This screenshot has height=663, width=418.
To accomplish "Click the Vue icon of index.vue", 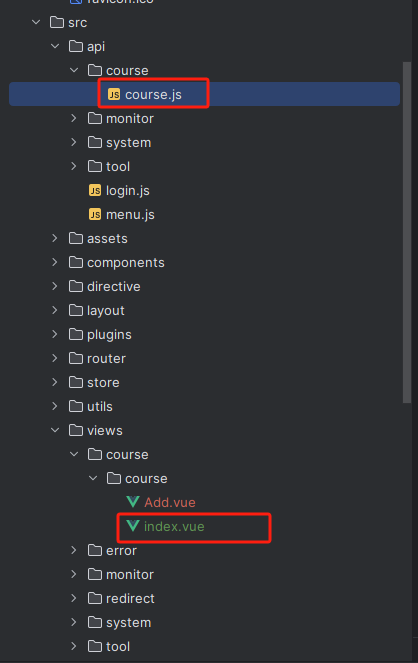I will pyautogui.click(x=133, y=526).
